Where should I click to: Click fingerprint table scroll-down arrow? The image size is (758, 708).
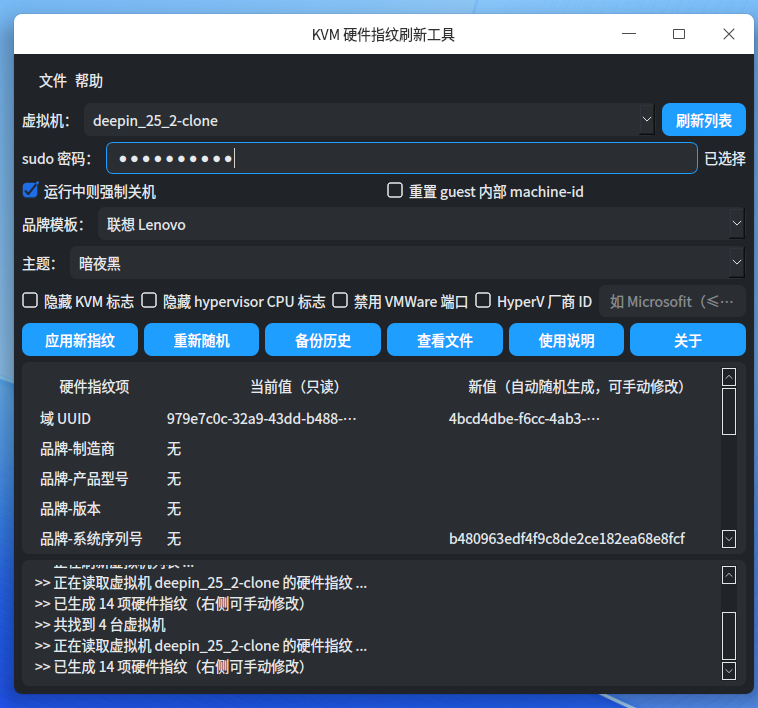pos(729,538)
